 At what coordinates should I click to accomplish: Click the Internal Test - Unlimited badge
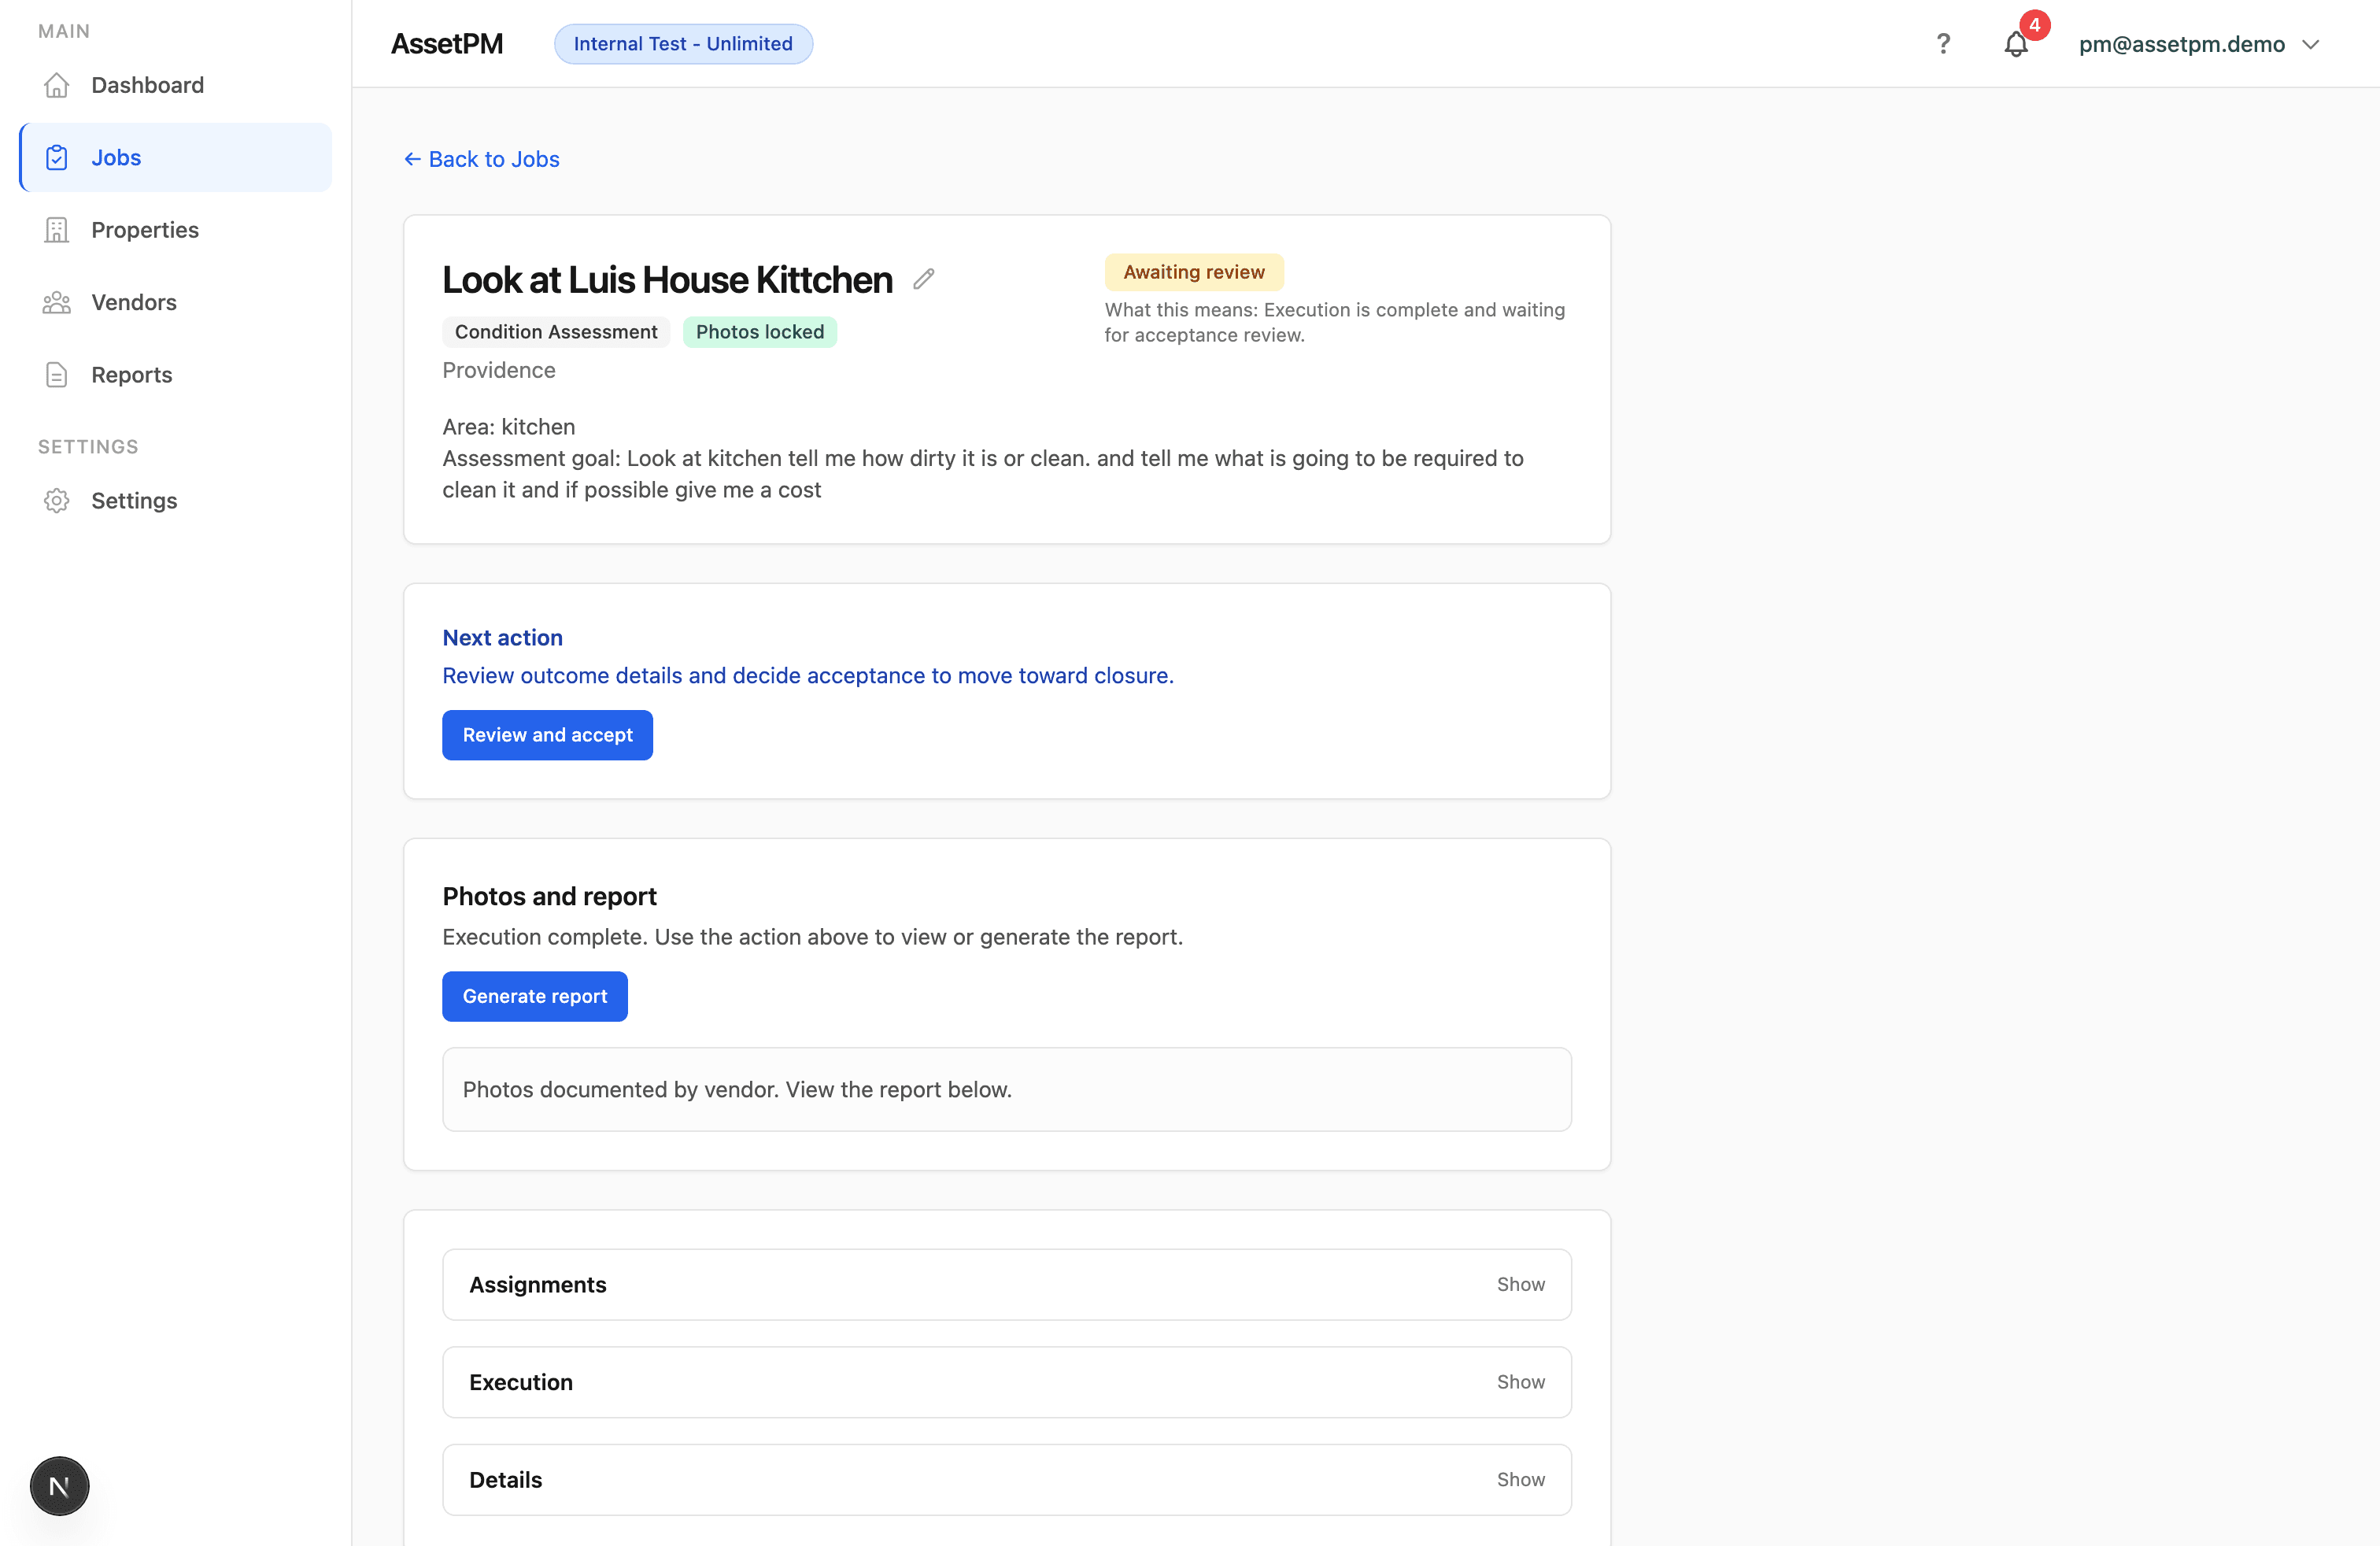coord(683,44)
